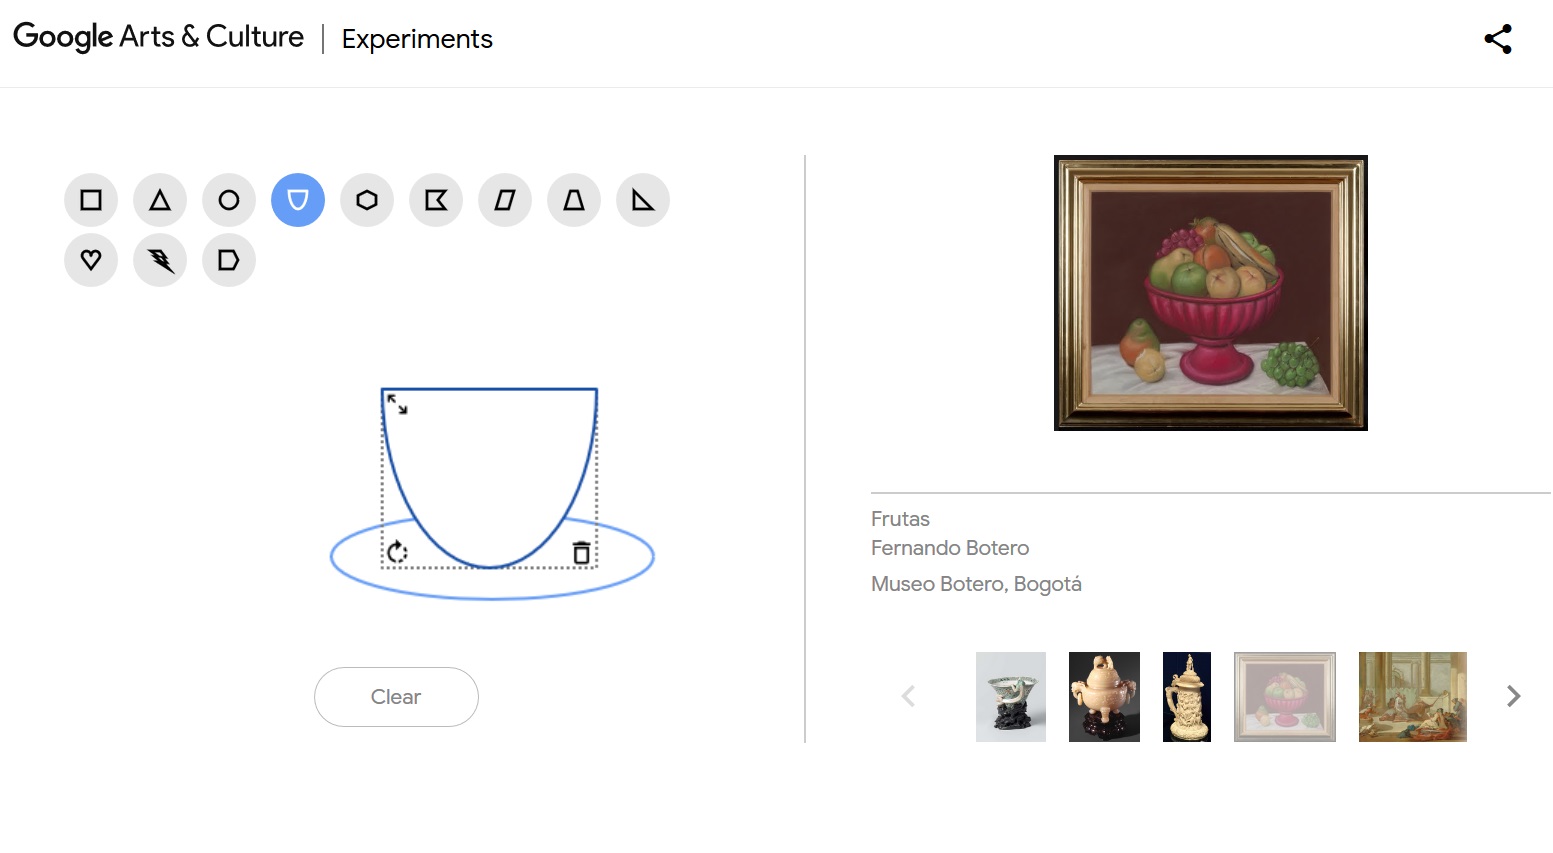Click the rotate handle on selected shape

pos(397,552)
